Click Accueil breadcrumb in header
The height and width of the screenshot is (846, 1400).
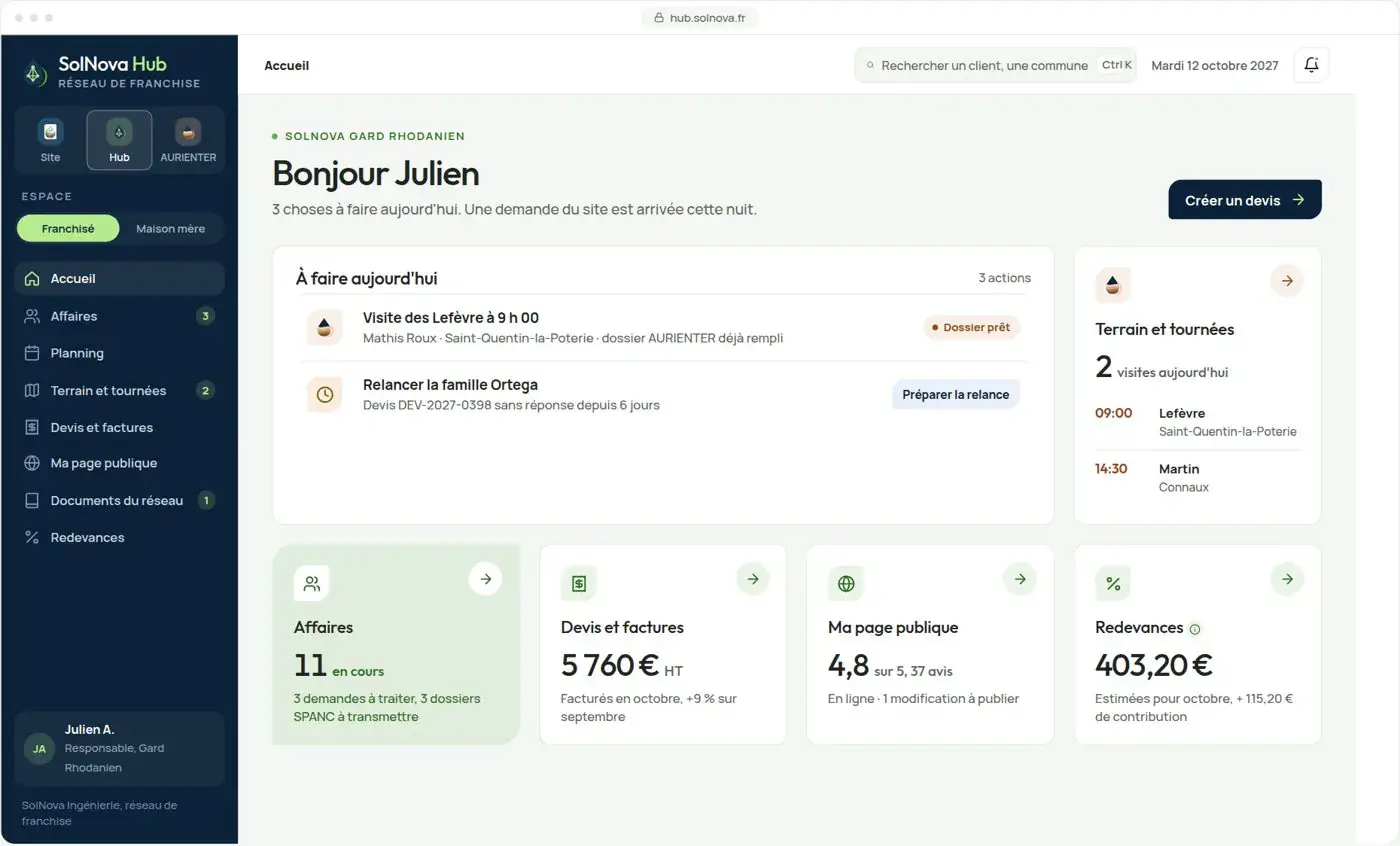tap(286, 65)
